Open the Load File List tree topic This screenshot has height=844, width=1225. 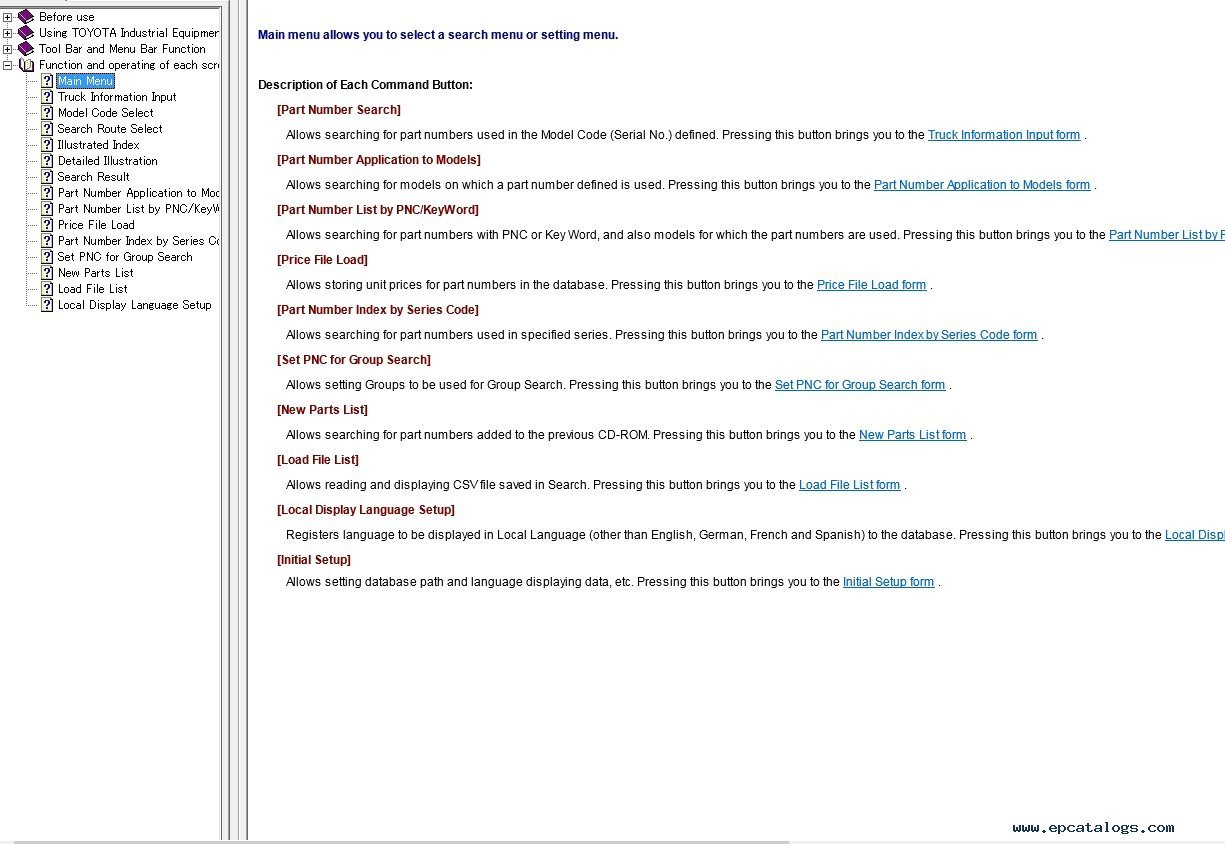93,289
